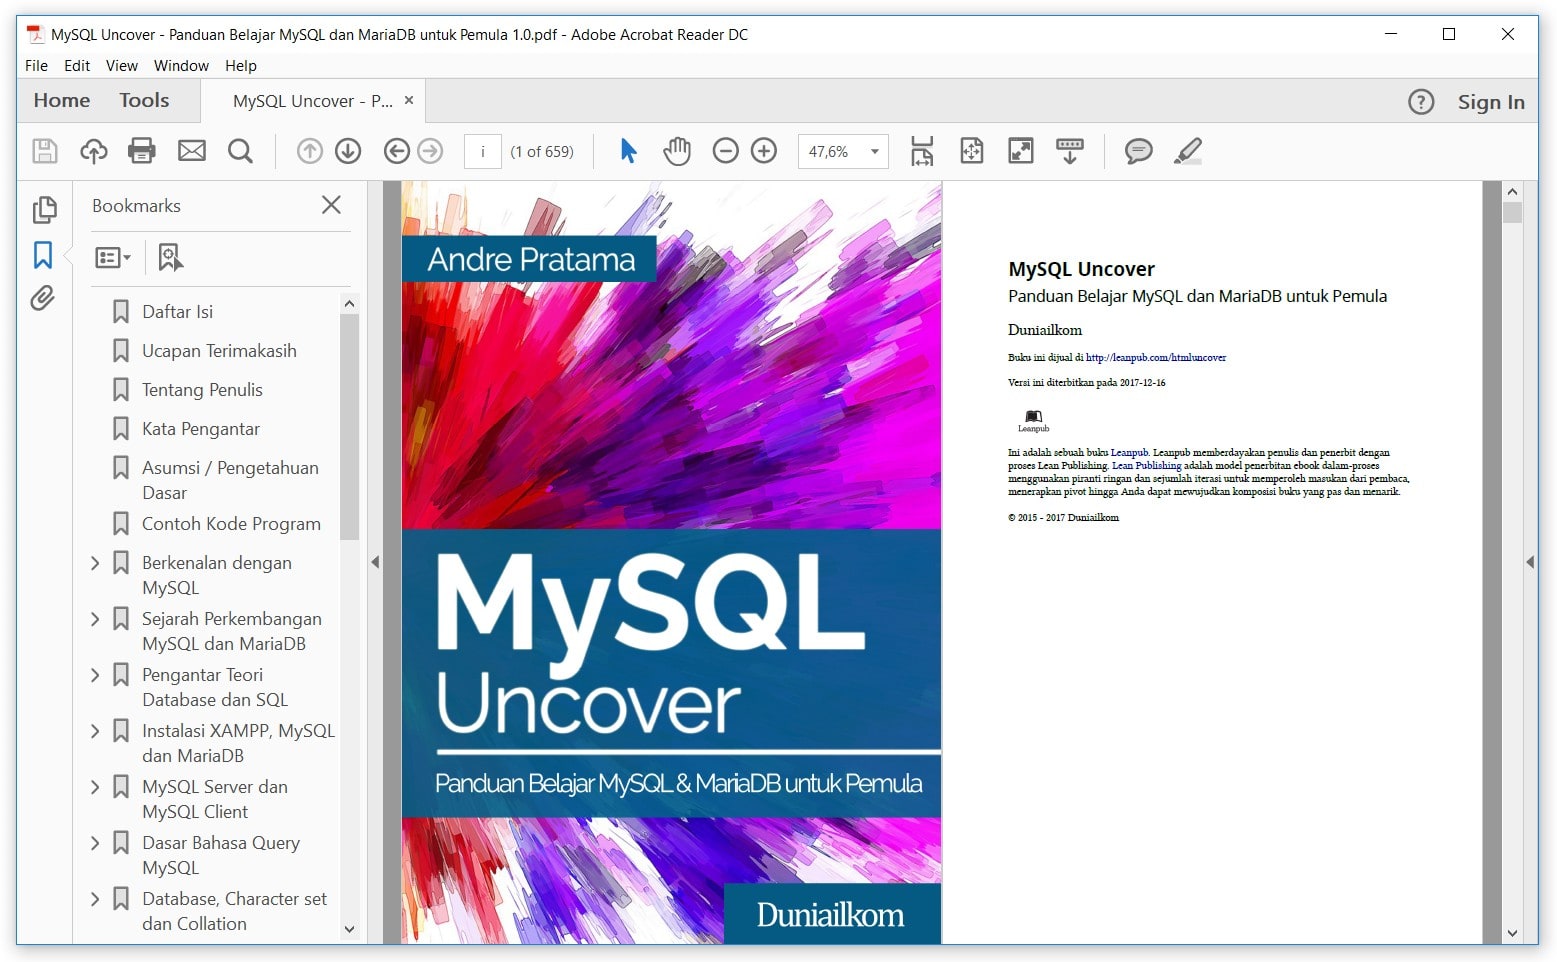Switch to the Home tab
1557x962 pixels.
[62, 101]
